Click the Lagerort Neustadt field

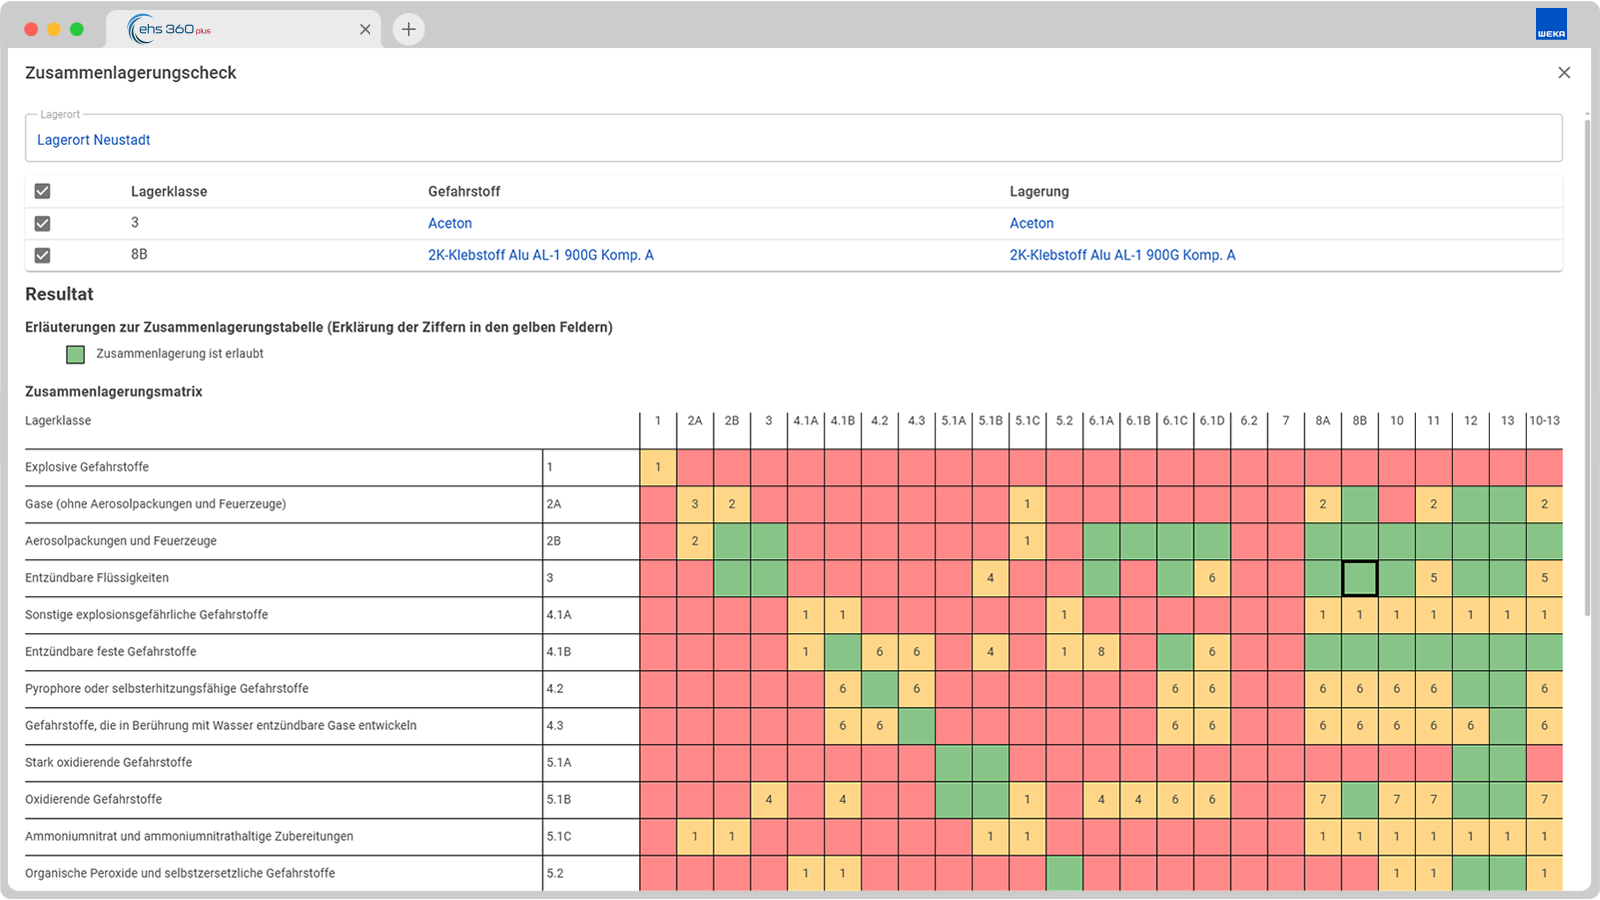tap(793, 139)
